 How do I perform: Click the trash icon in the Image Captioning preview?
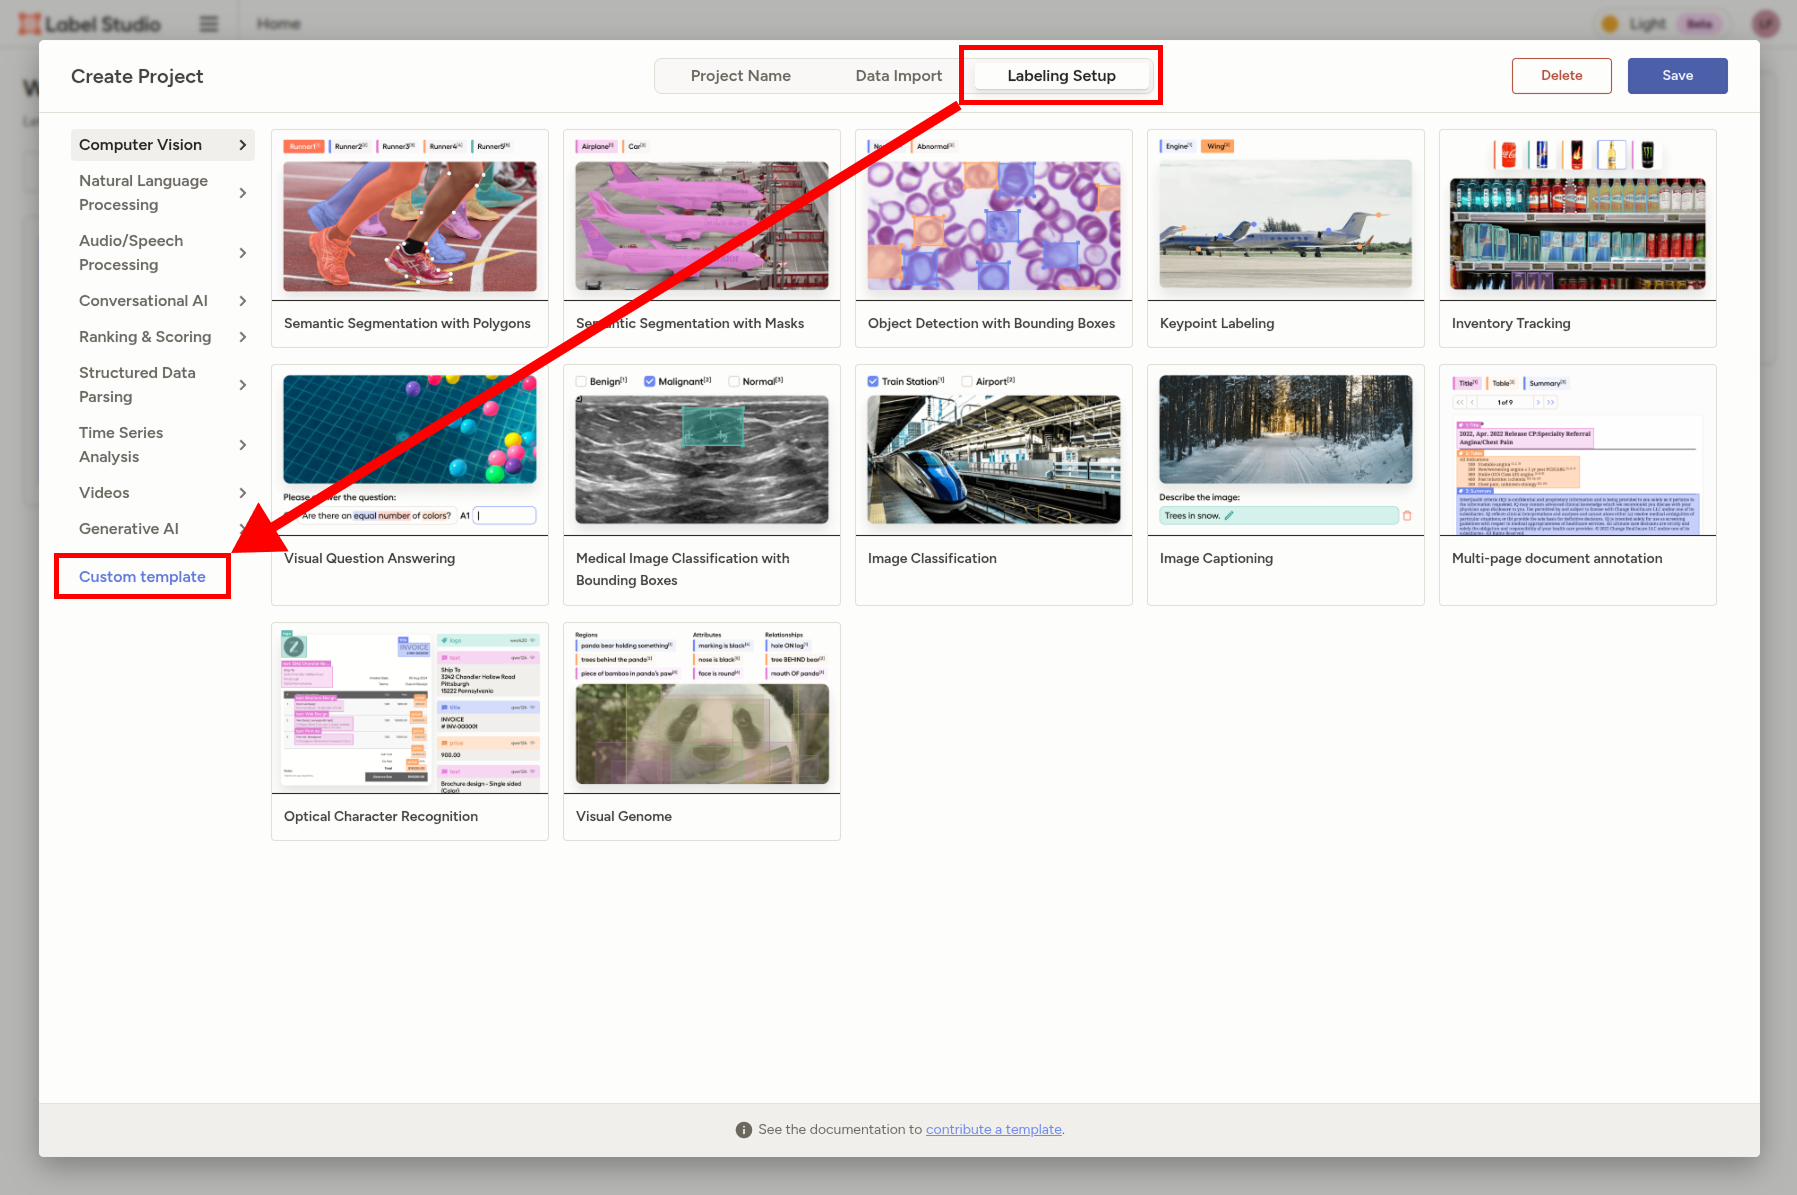1408,515
